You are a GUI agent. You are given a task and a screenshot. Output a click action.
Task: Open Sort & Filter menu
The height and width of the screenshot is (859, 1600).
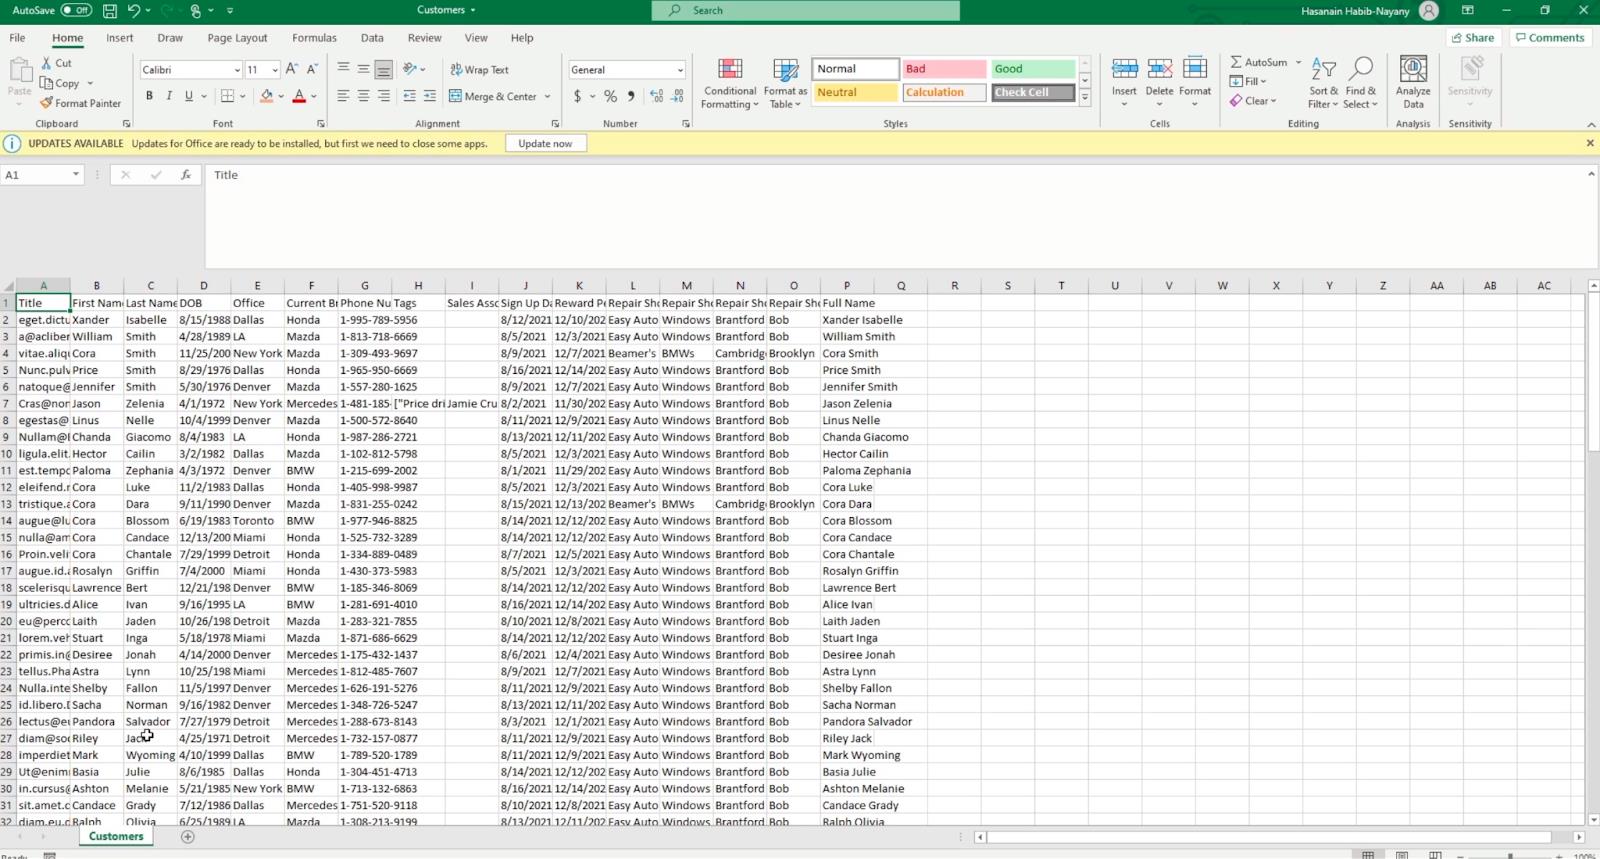click(x=1323, y=83)
